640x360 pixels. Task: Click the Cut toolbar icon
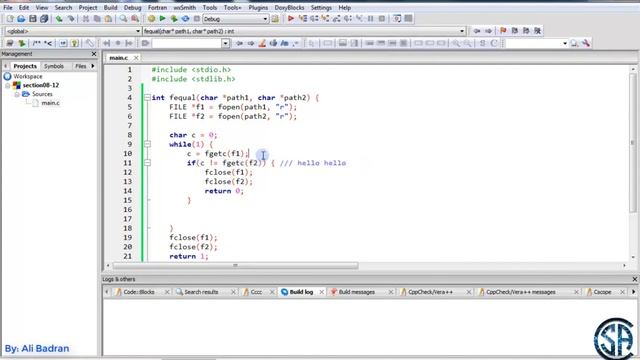86,19
